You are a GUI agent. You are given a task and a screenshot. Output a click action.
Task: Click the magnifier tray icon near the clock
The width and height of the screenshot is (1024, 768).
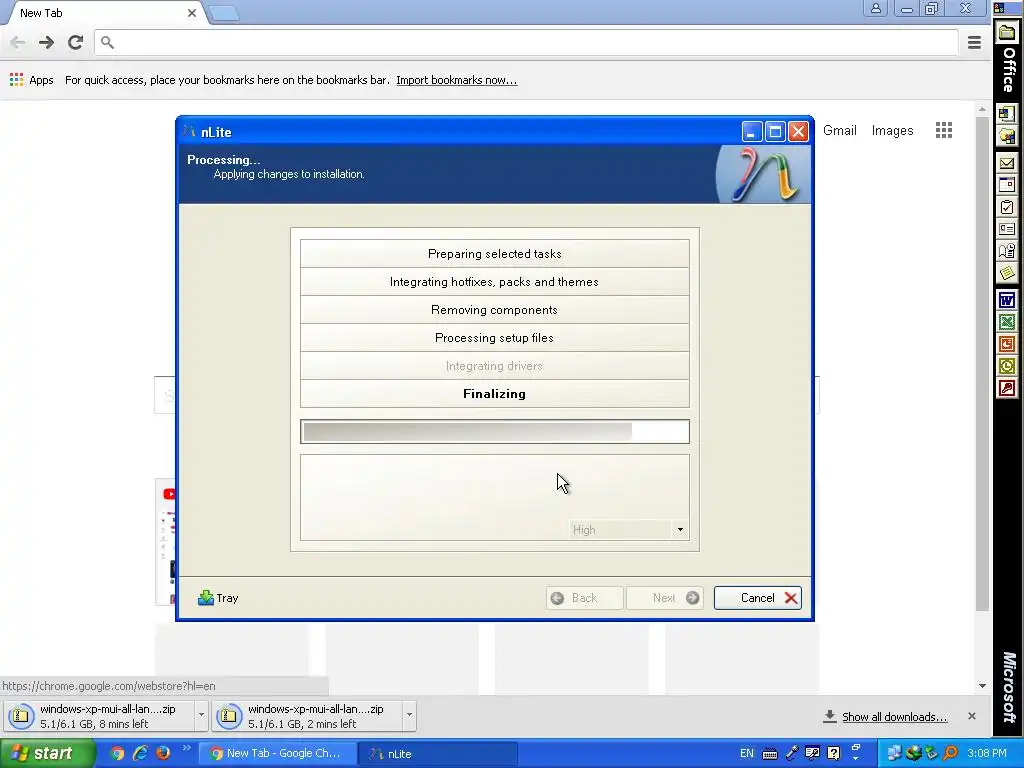(x=951, y=753)
